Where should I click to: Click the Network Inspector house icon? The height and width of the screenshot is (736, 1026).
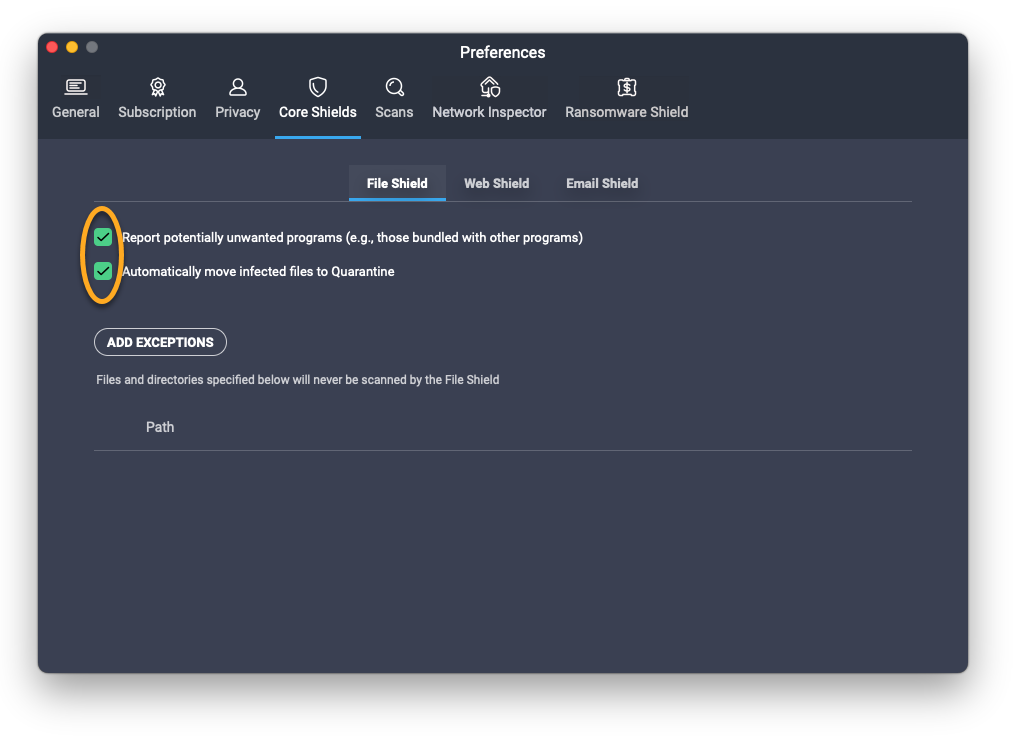[x=489, y=87]
